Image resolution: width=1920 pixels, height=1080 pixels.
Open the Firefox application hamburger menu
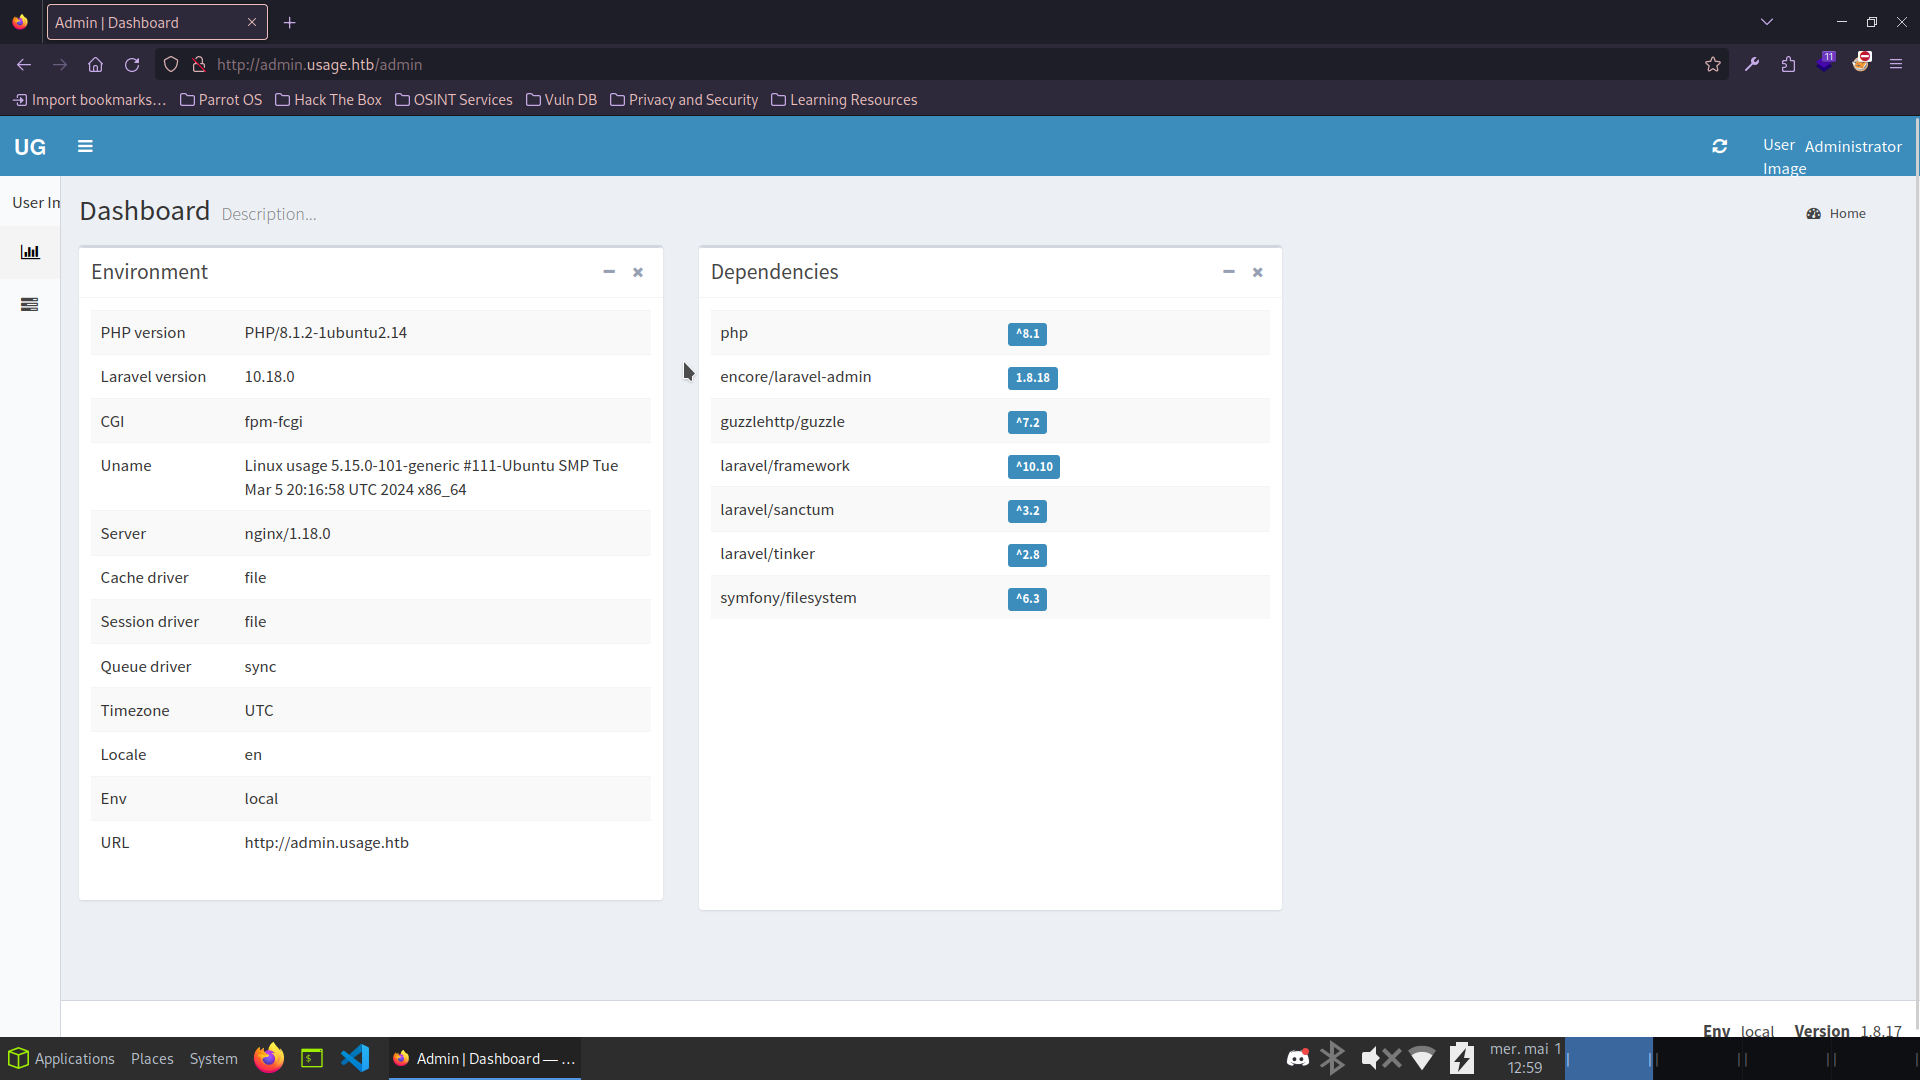tap(1896, 64)
